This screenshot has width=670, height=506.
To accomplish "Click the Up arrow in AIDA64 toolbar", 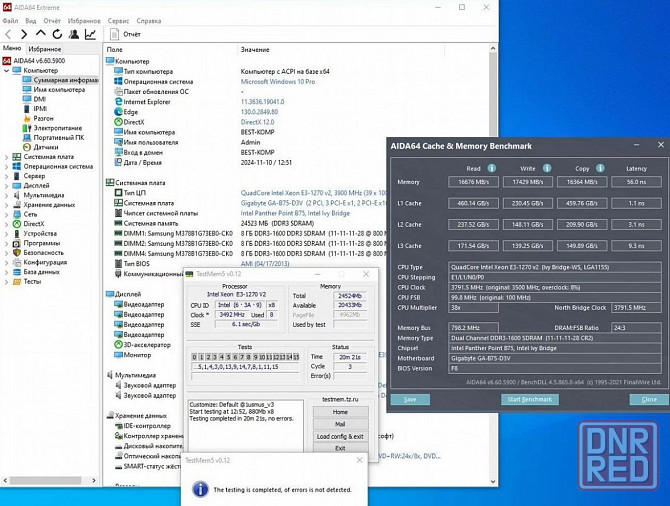I will tap(41, 33).
